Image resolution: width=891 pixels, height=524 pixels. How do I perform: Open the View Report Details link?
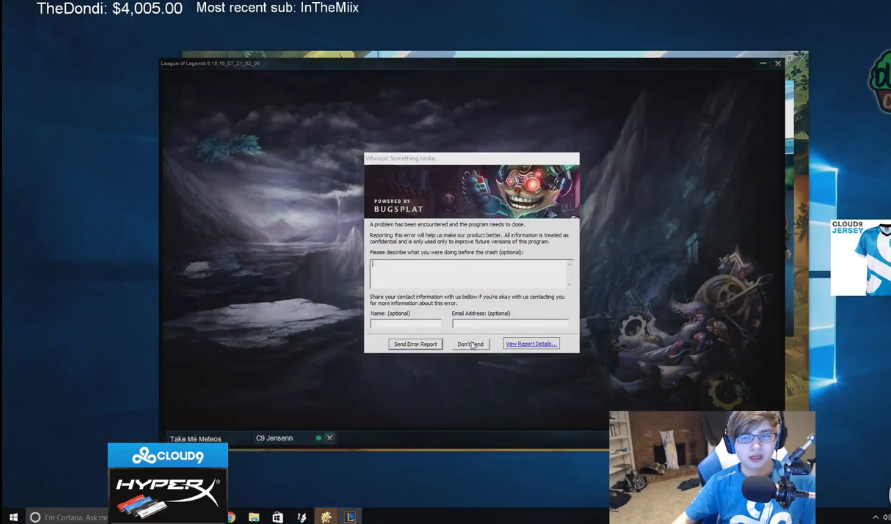coord(531,343)
